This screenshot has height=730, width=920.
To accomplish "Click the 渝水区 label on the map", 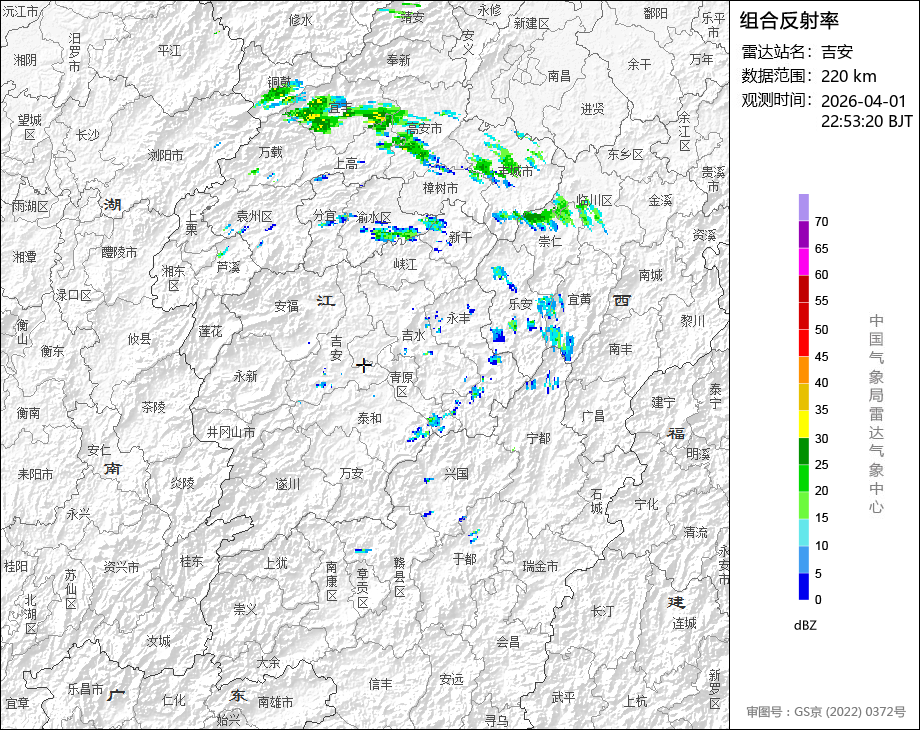I will (x=374, y=218).
